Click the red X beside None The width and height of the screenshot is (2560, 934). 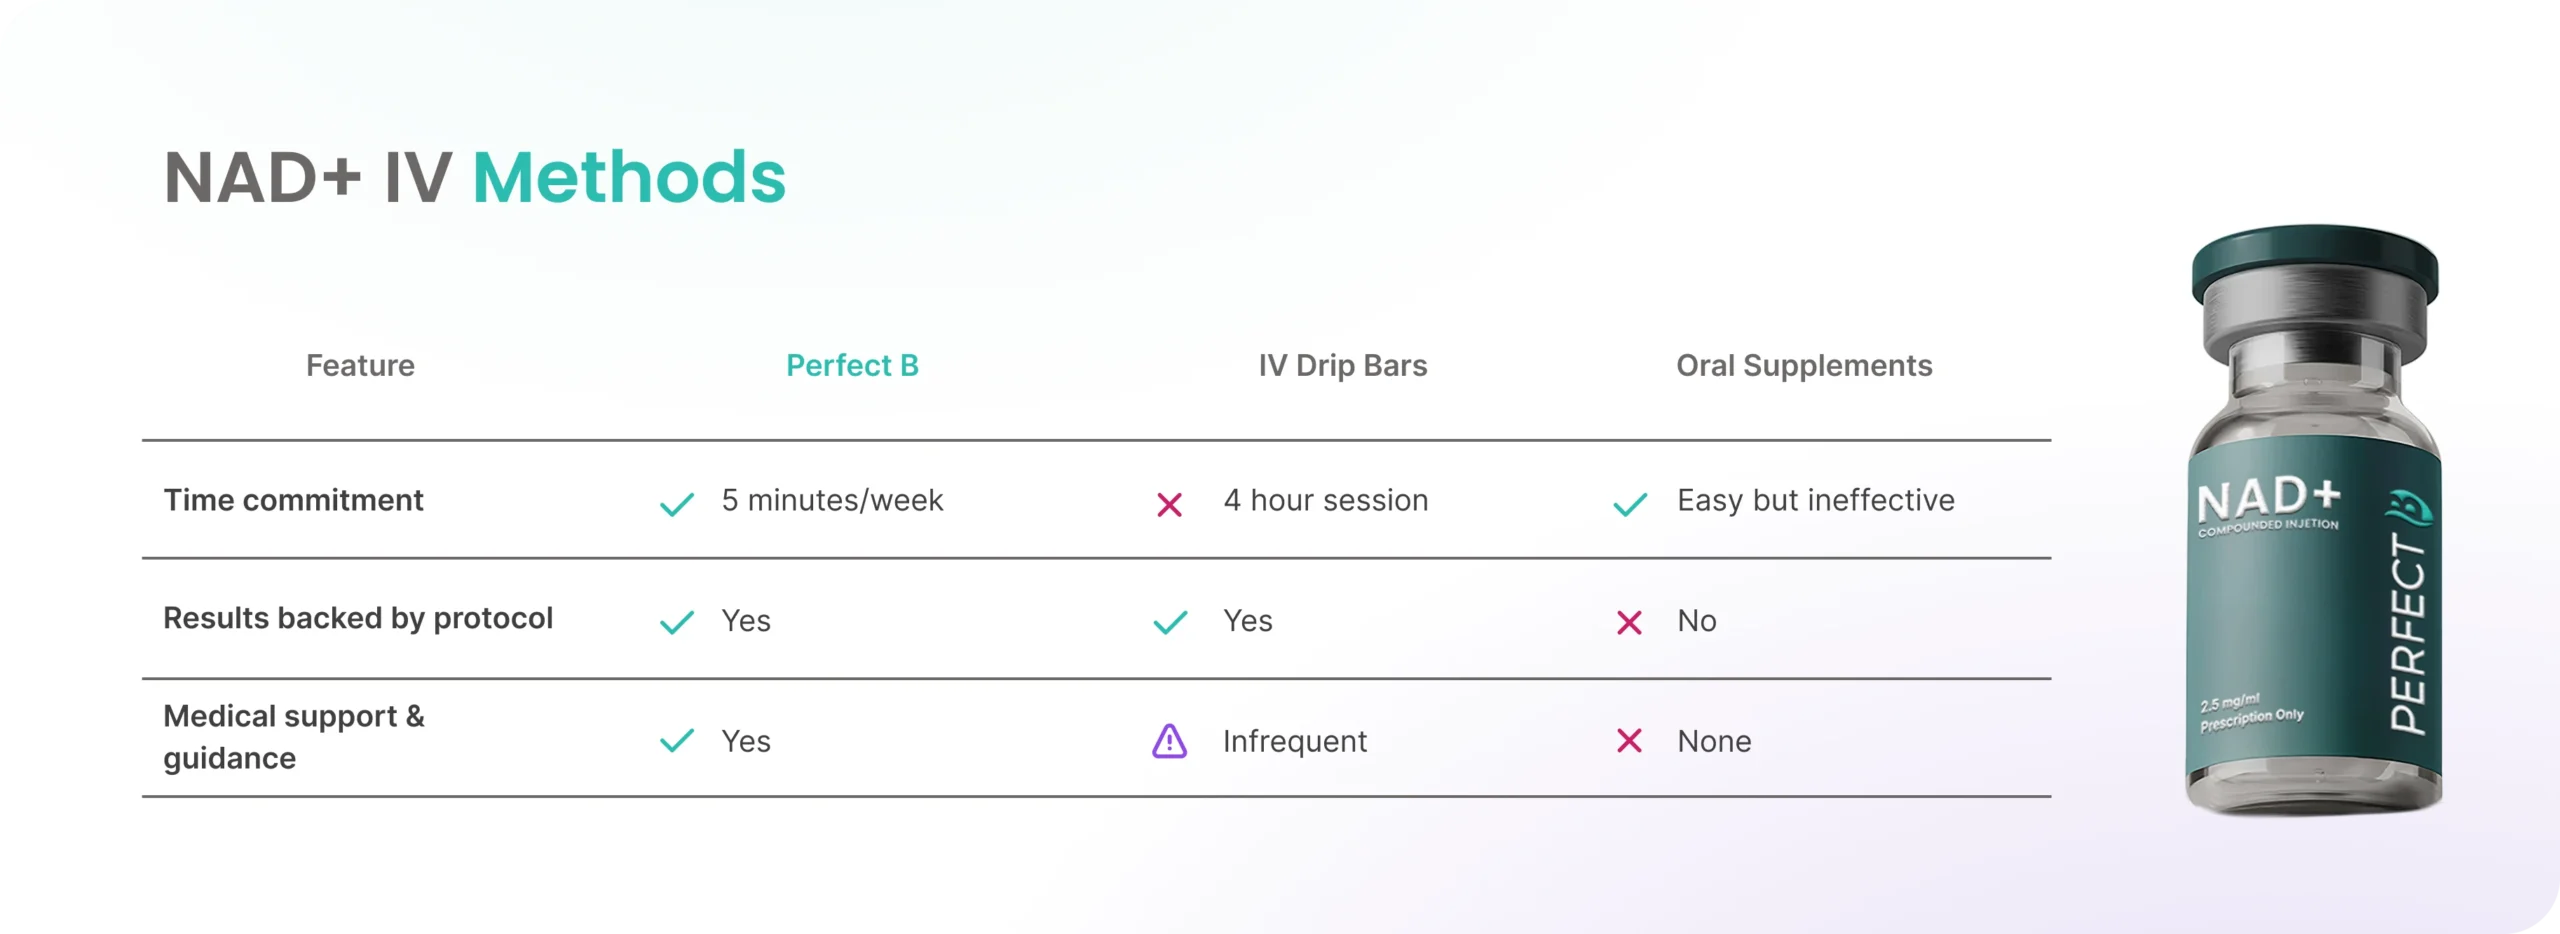(1629, 741)
